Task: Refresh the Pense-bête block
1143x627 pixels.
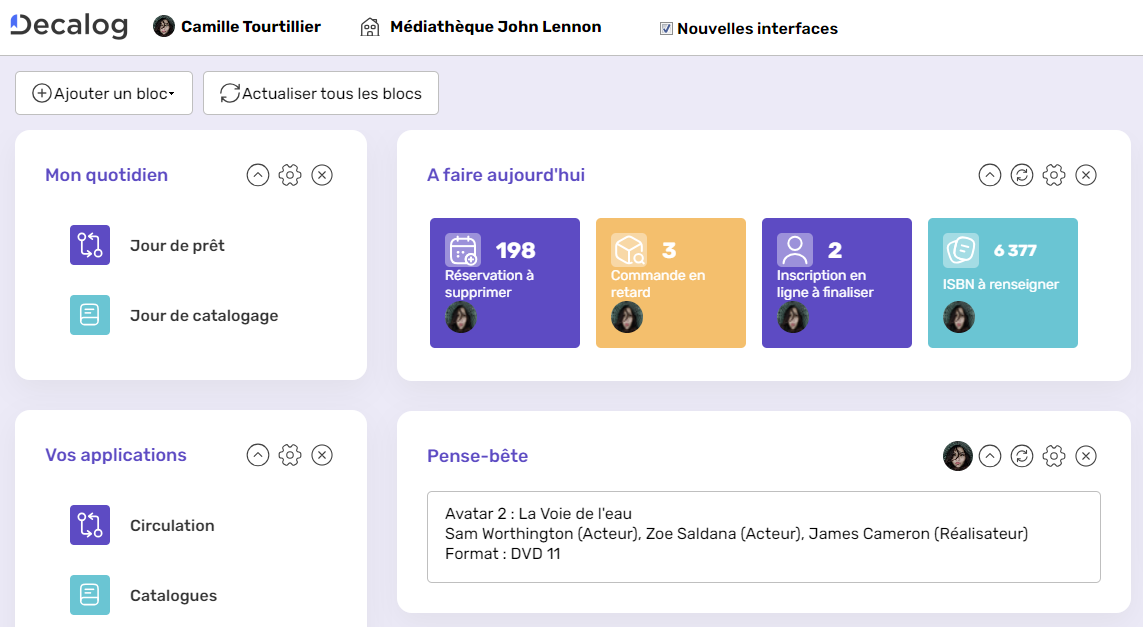Action: (1021, 456)
